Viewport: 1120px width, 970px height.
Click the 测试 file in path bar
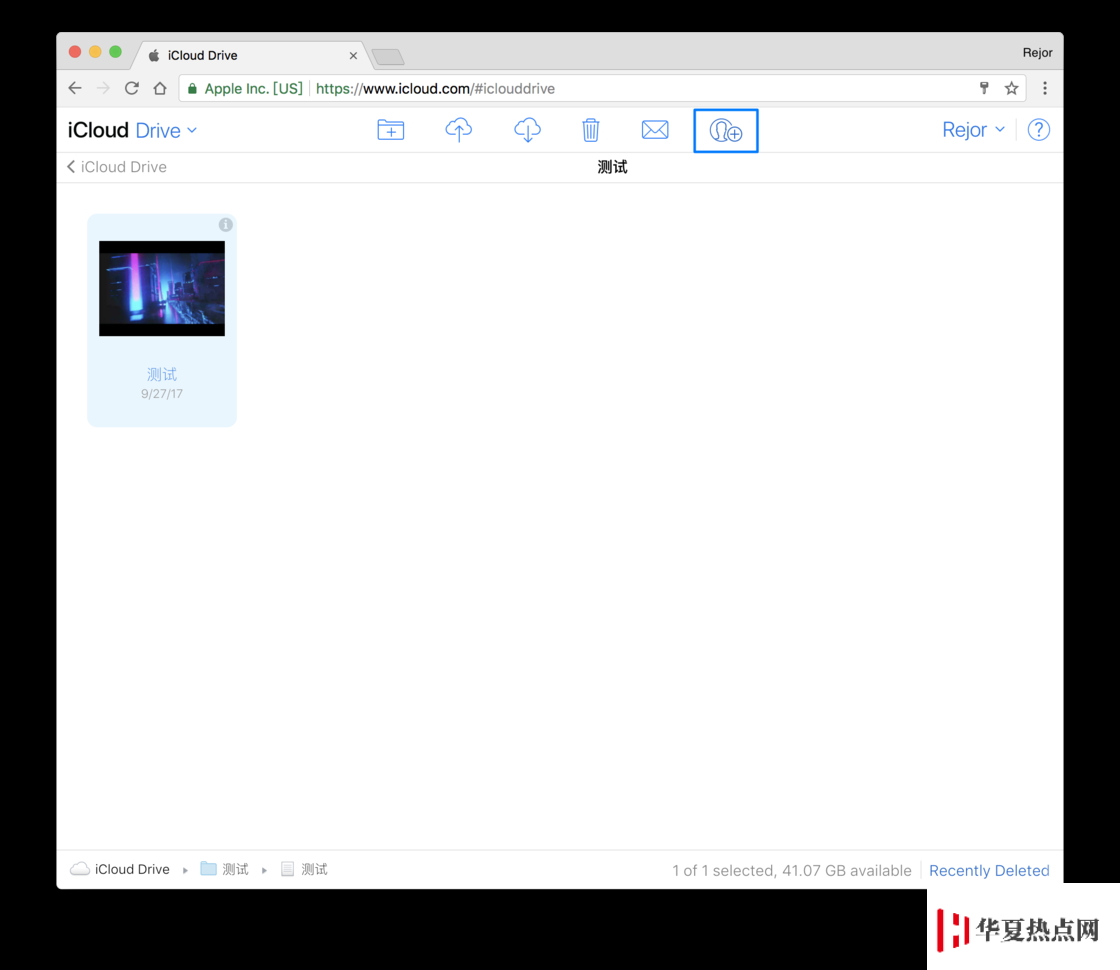304,869
